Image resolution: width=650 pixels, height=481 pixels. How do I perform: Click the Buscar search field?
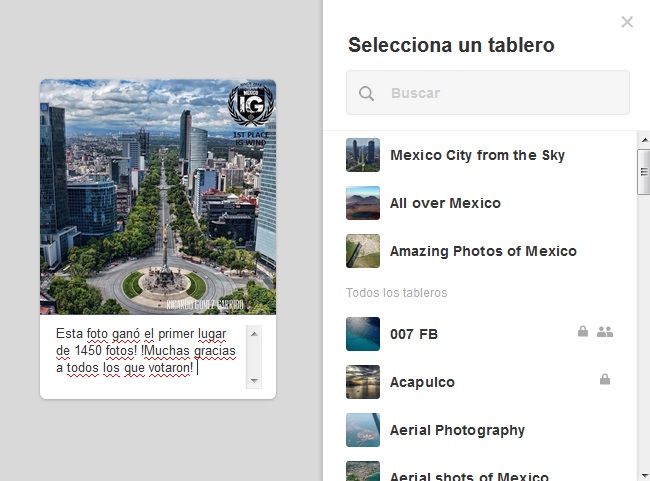[488, 92]
